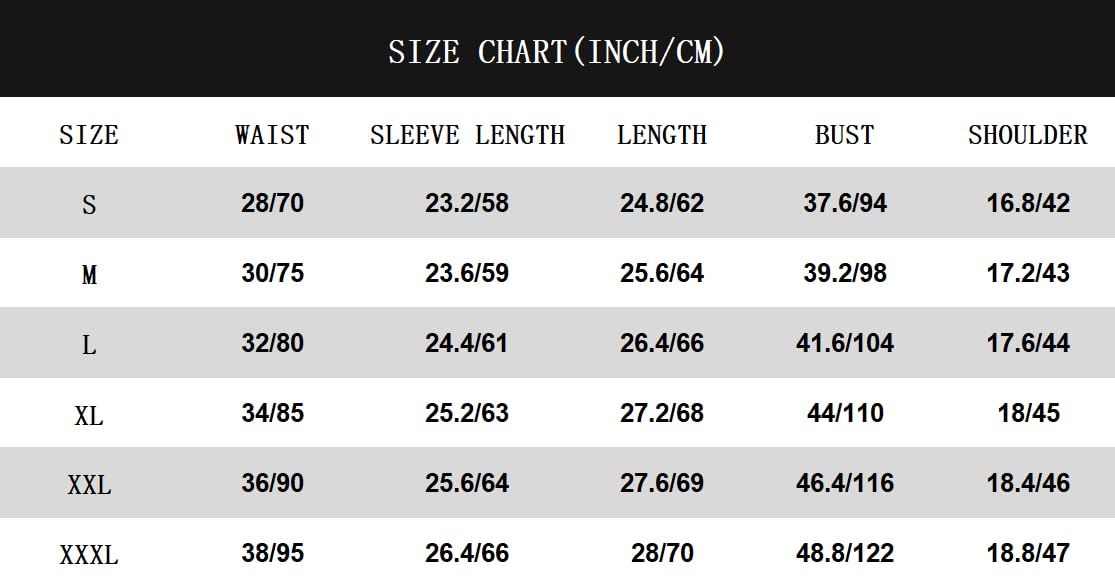Screen dimensions: 1115x586
Task: Click sleeve length value 23.6/59
Action: click(x=467, y=273)
